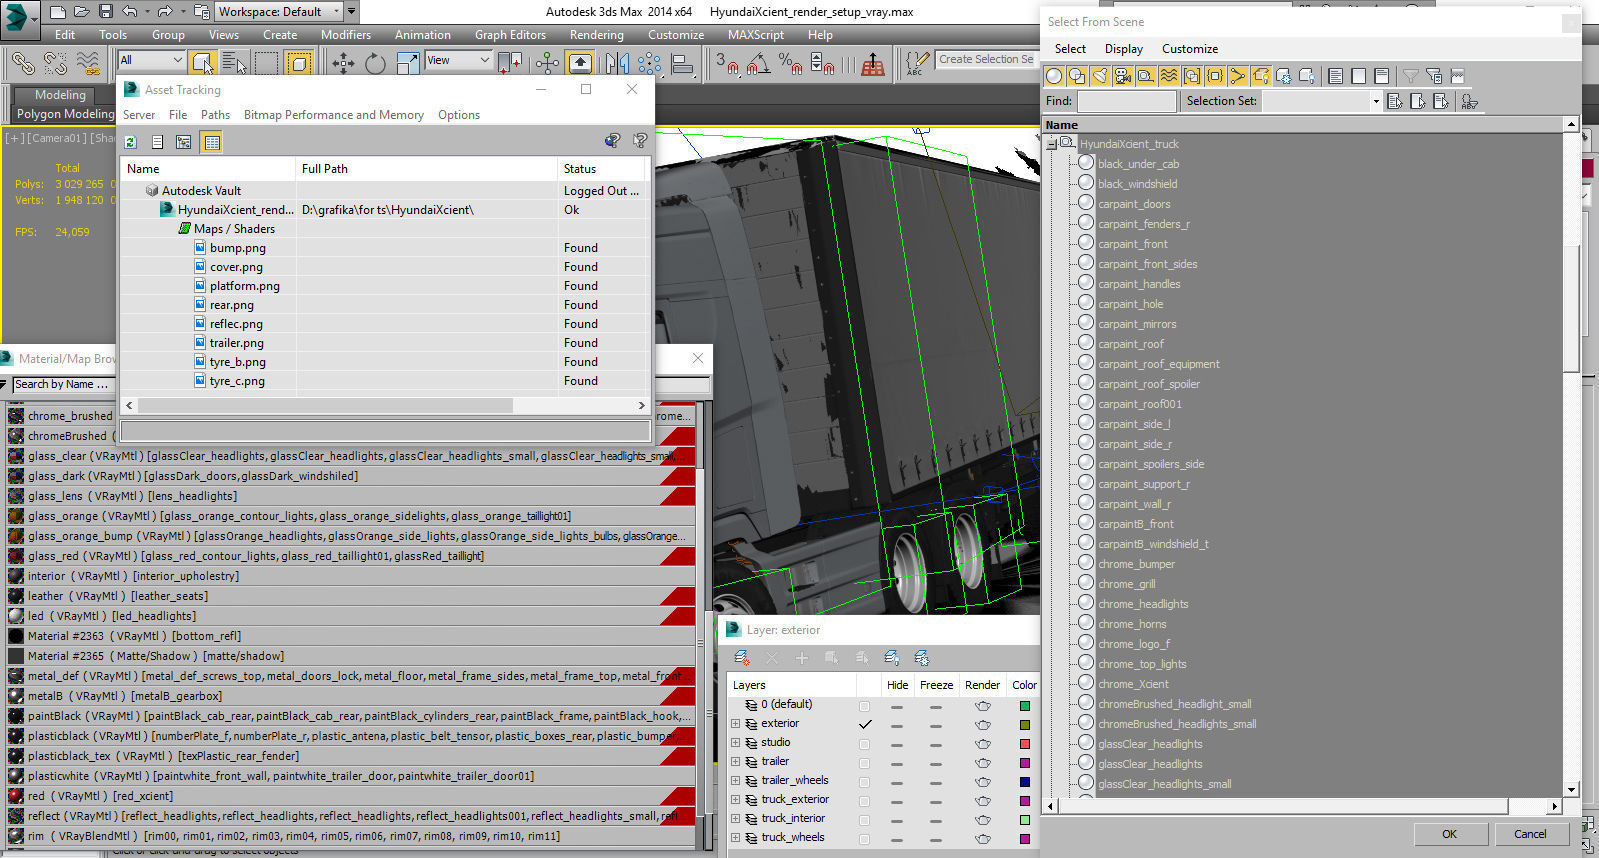Viewport: 1599px width, 858px height.
Task: Toggle Display Lights filter in Select From Scene
Action: point(1100,76)
